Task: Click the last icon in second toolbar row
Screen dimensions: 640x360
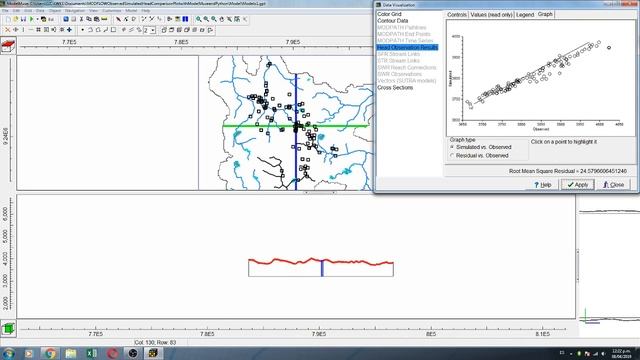Action: pyautogui.click(x=210, y=30)
